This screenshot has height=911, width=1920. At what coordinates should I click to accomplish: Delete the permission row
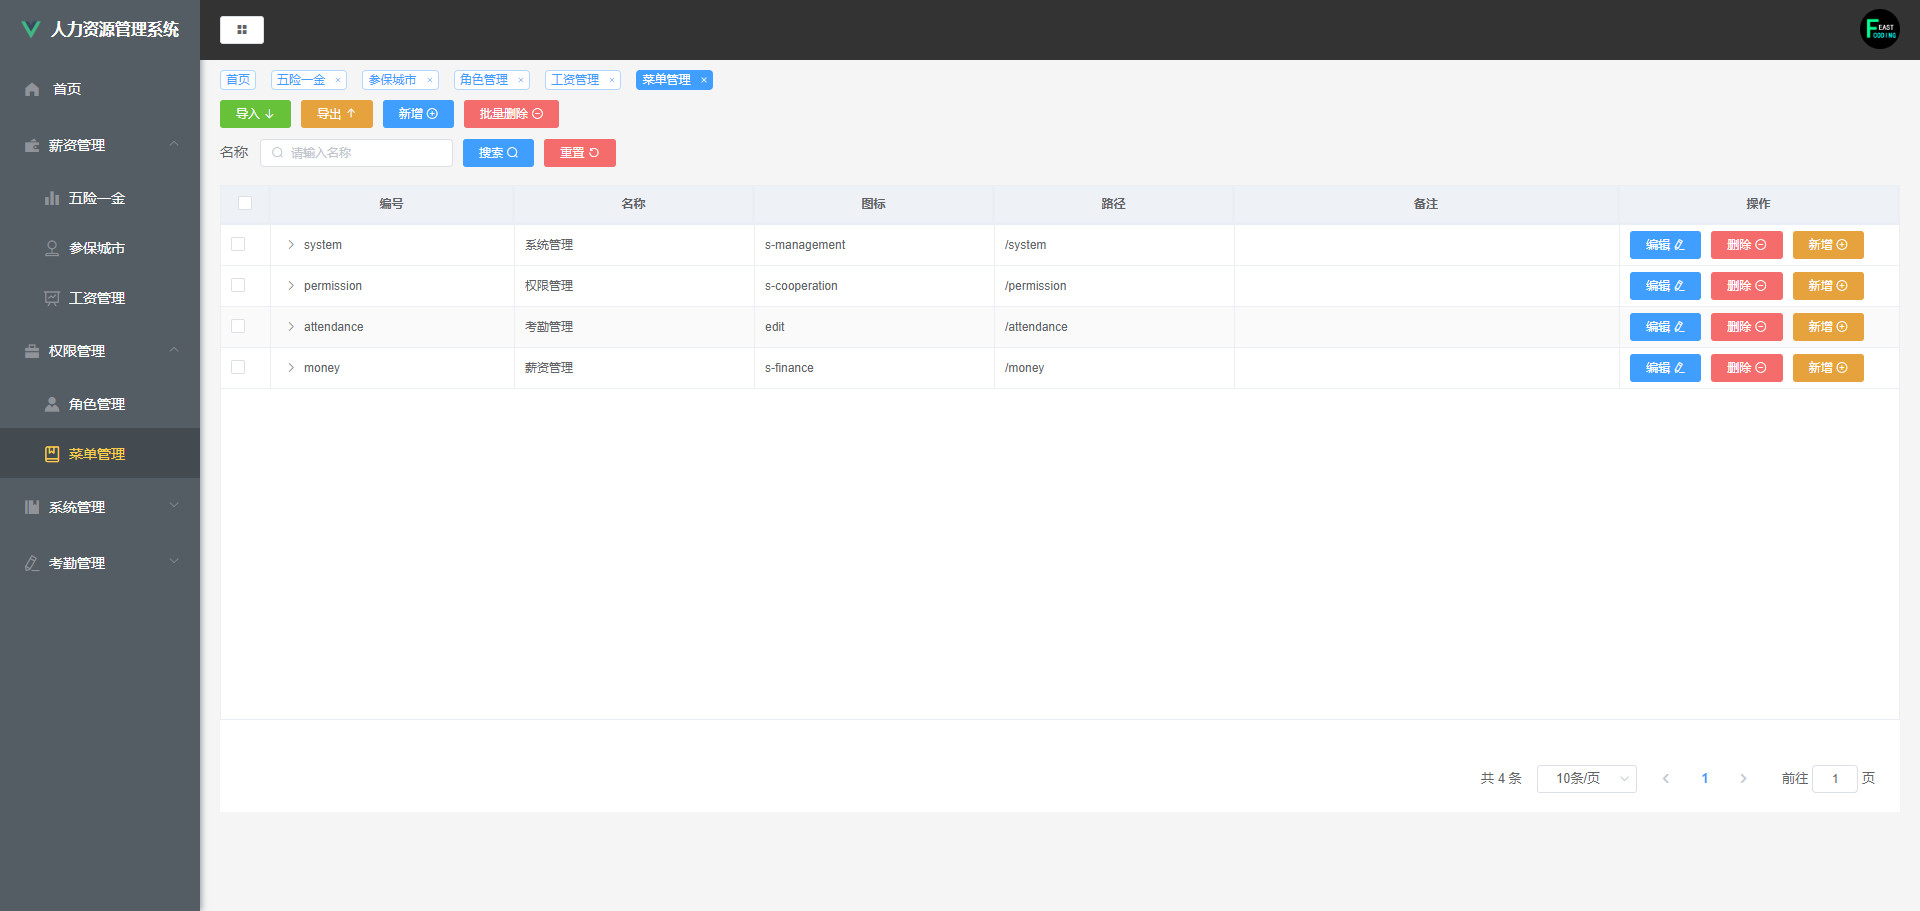click(x=1746, y=286)
